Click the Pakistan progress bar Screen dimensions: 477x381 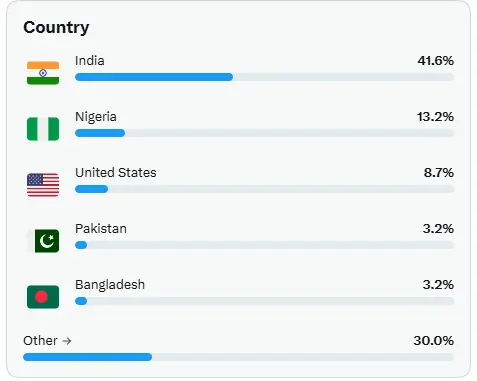point(265,245)
